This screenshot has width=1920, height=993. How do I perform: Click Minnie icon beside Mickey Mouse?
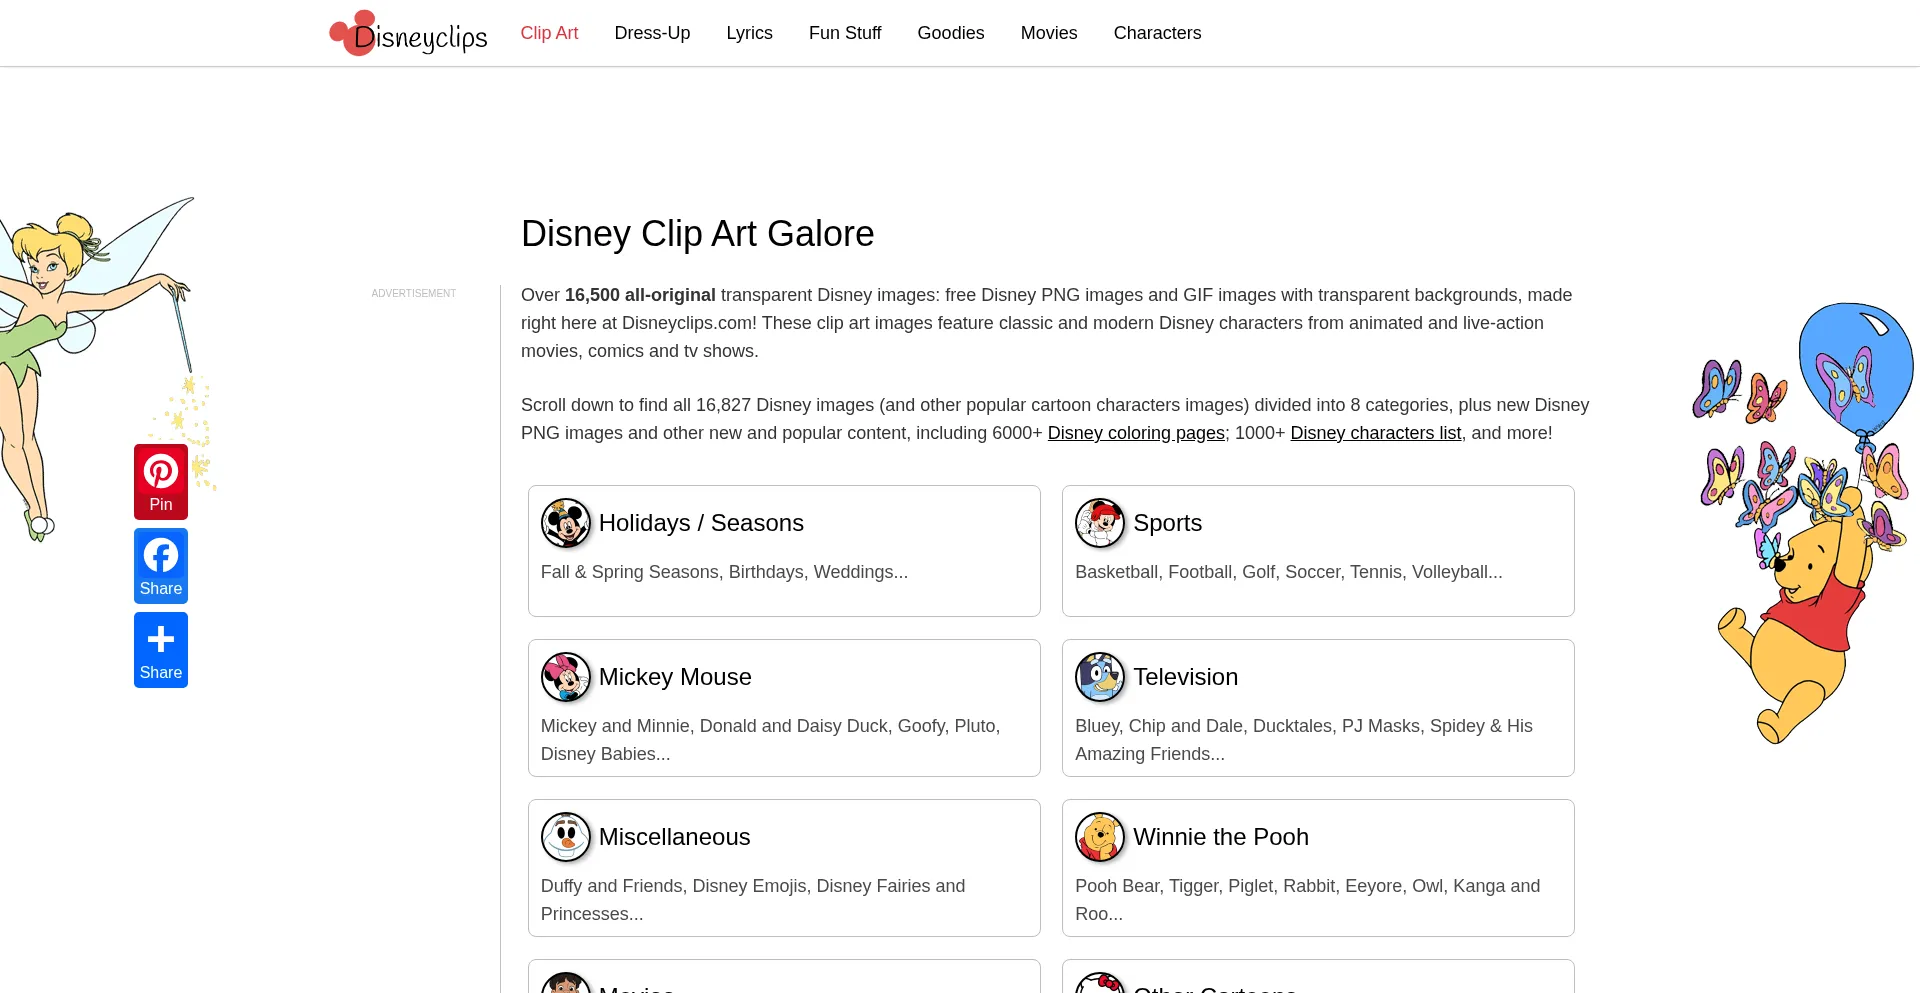pyautogui.click(x=566, y=677)
